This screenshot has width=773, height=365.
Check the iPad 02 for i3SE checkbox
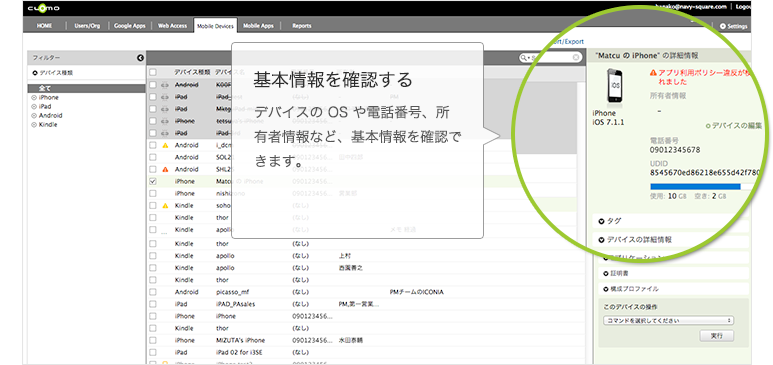153,353
